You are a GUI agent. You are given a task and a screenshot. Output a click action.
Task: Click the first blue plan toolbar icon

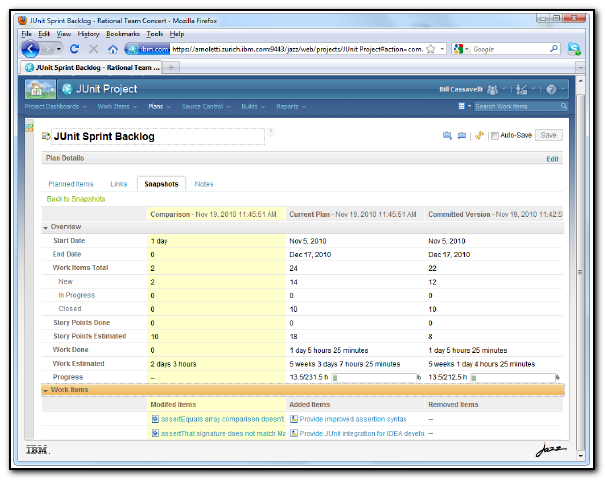coord(447,135)
